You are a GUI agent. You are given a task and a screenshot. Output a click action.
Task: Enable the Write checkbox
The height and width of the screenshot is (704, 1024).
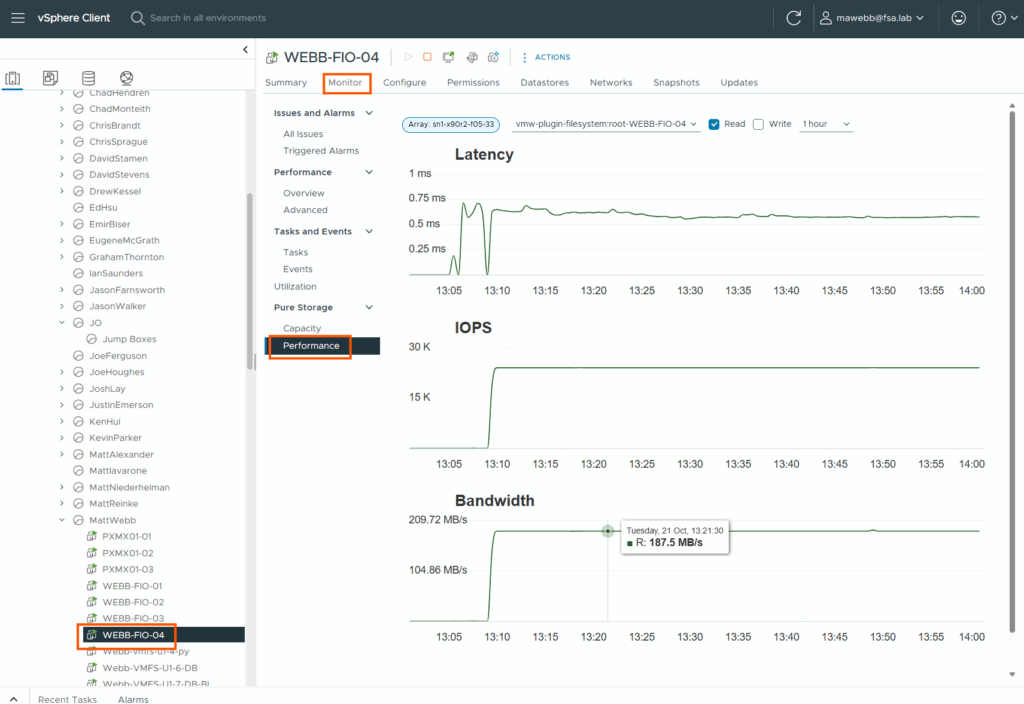pos(758,124)
